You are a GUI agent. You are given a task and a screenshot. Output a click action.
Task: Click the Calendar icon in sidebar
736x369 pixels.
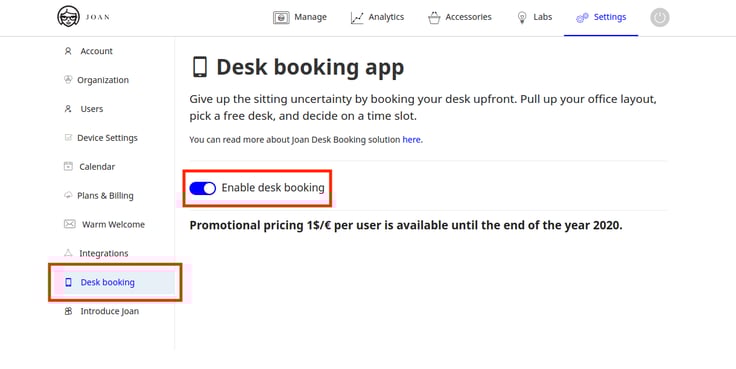(69, 166)
